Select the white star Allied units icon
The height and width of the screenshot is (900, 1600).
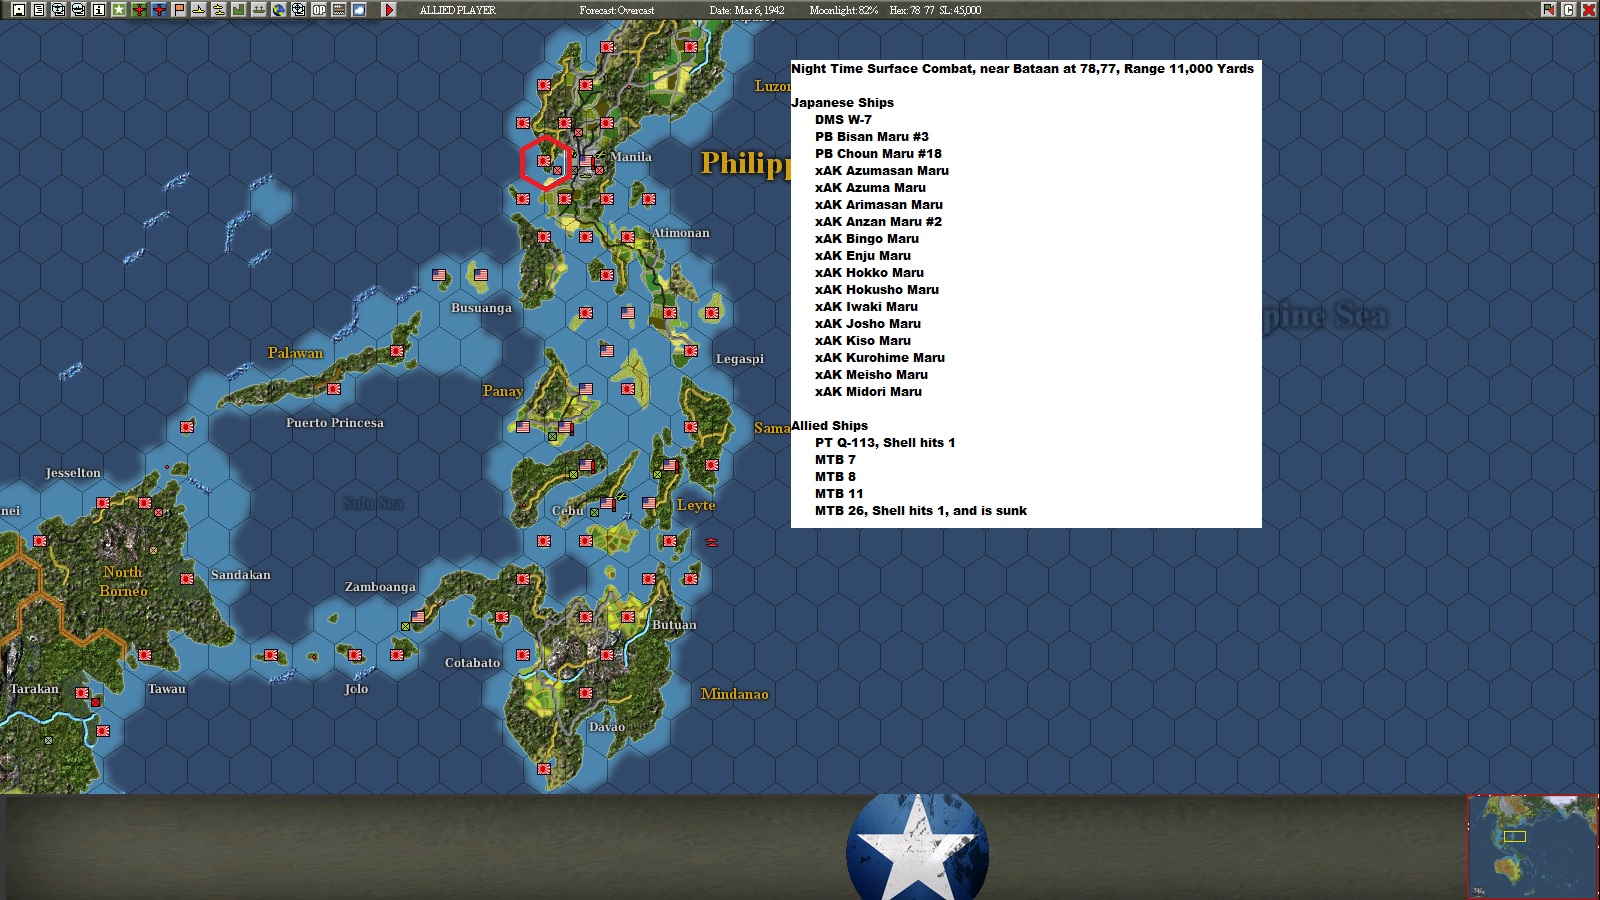tap(117, 10)
